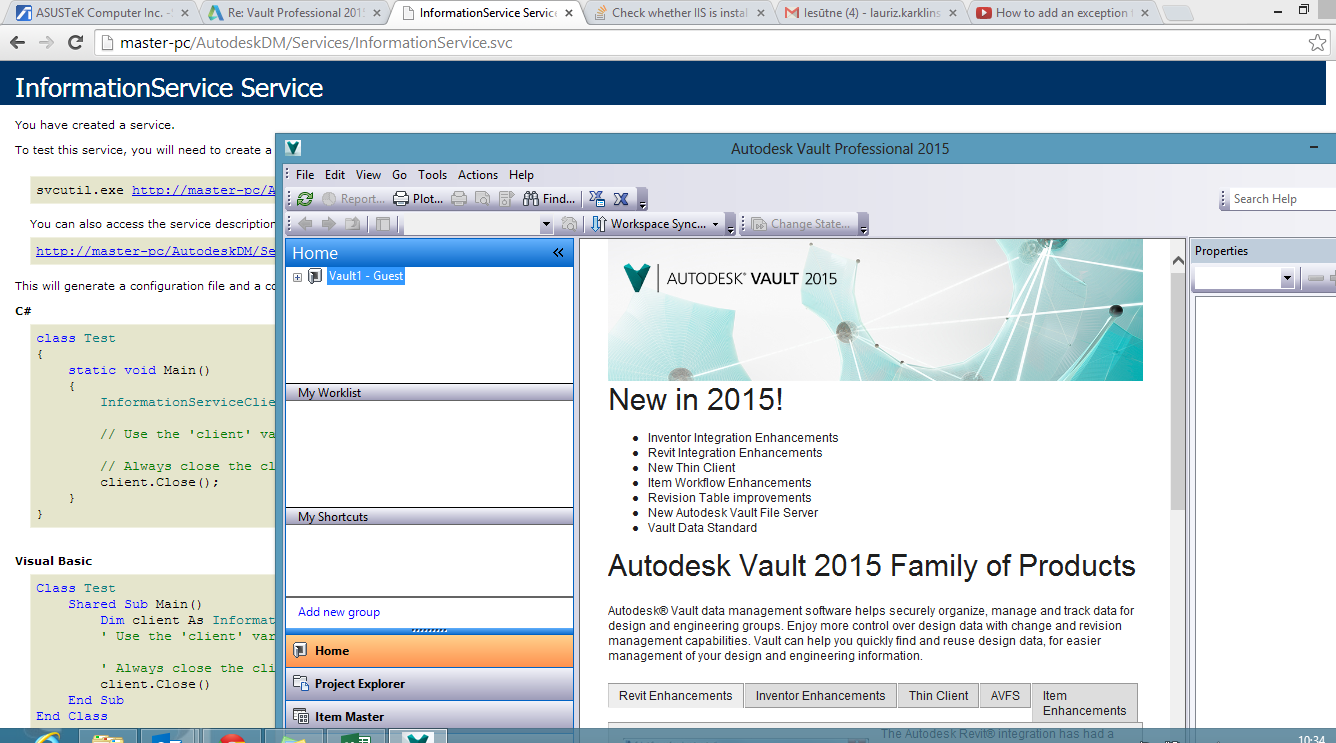Select the Home navigation button
Screen dimensions: 1336x743
click(x=429, y=650)
